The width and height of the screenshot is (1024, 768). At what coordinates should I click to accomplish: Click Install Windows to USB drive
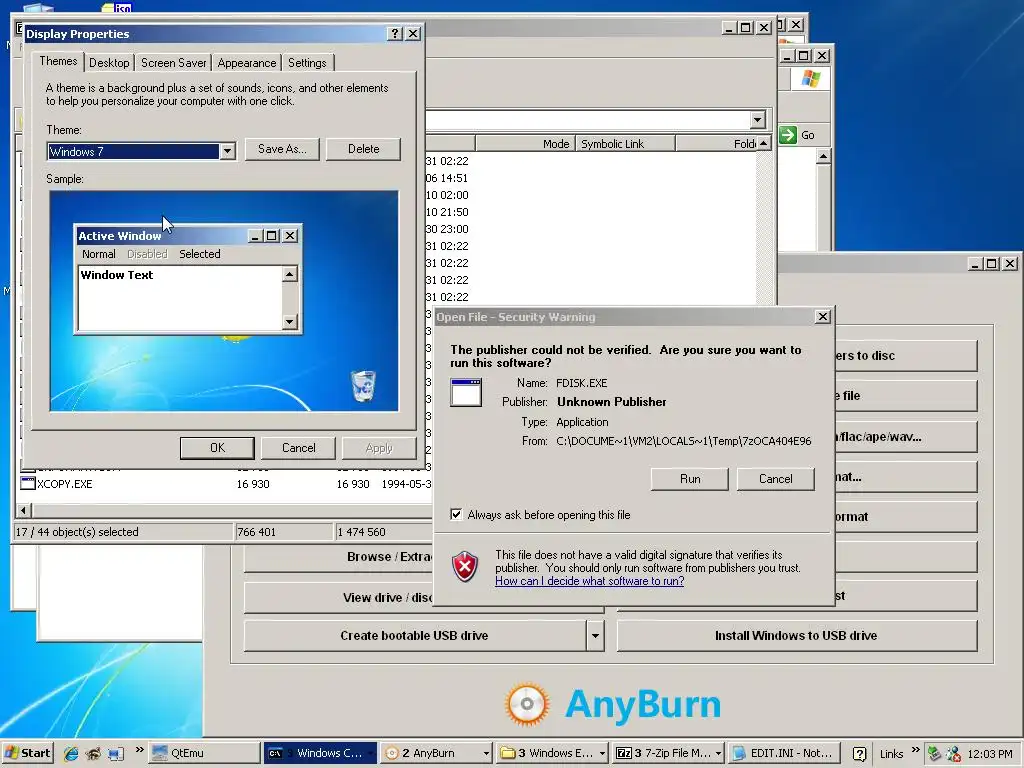pyautogui.click(x=796, y=635)
